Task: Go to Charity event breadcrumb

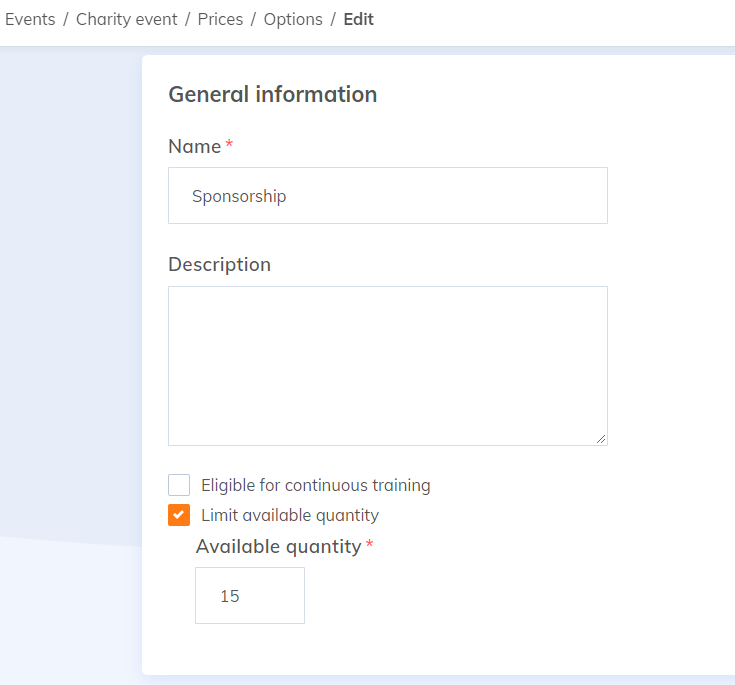Action: coord(127,19)
